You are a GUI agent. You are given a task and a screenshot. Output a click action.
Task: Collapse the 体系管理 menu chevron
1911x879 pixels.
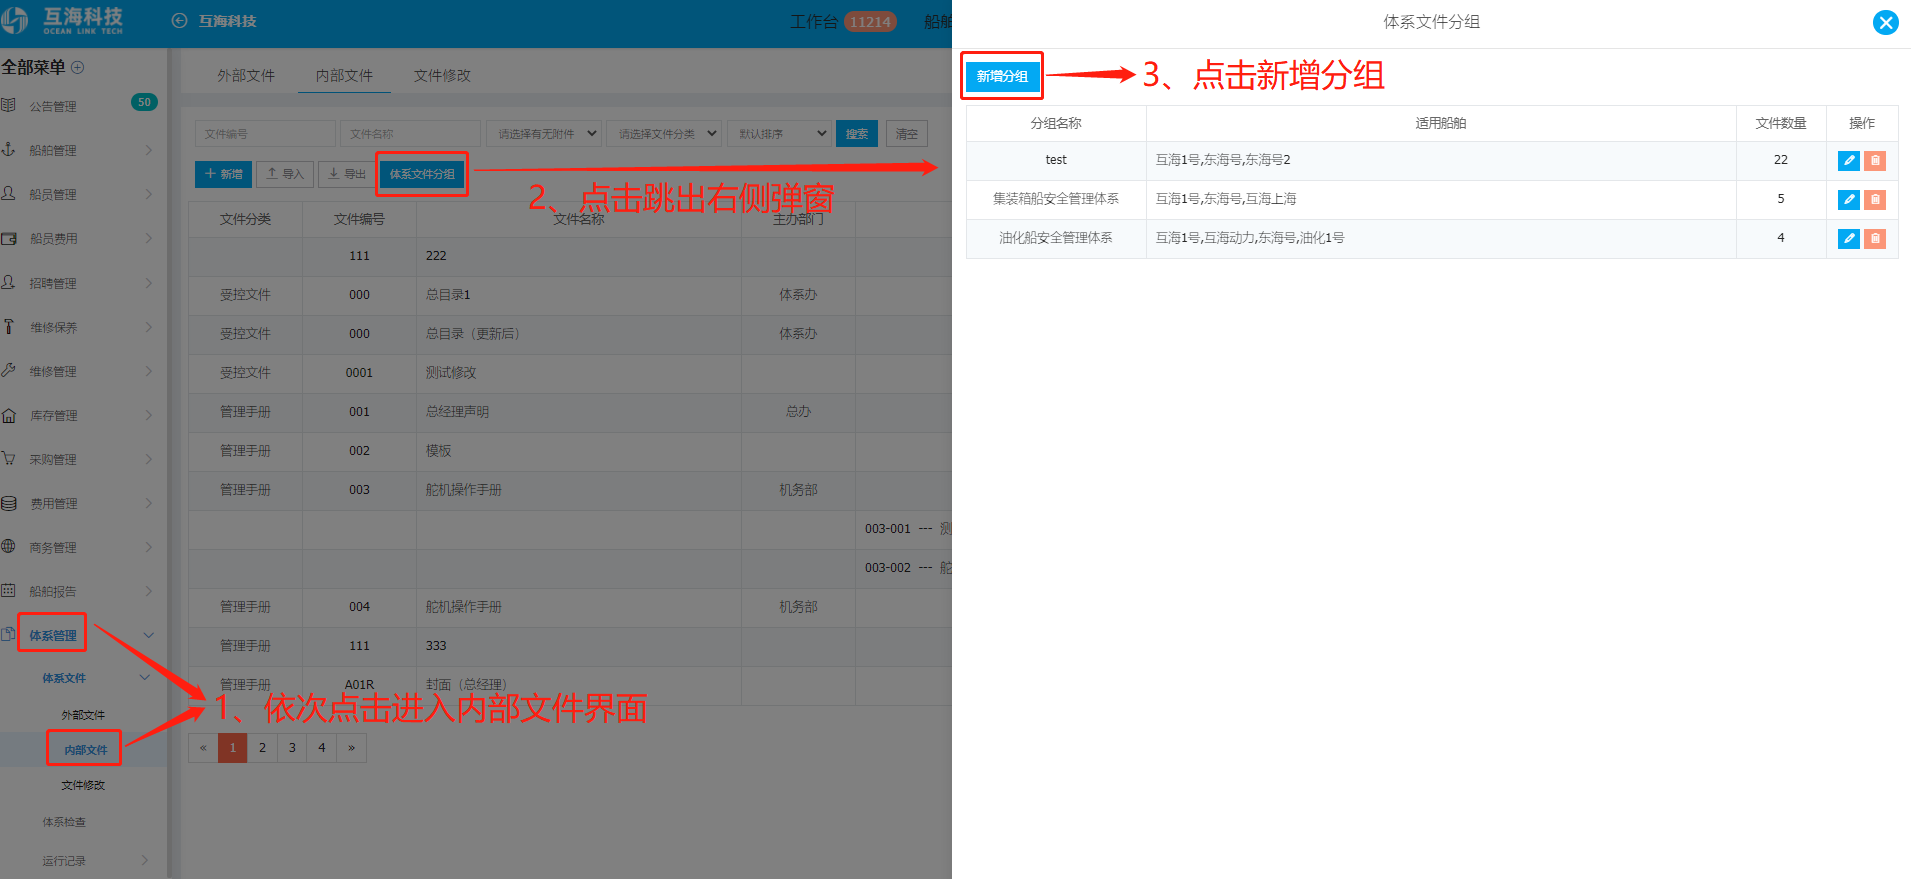pos(149,635)
